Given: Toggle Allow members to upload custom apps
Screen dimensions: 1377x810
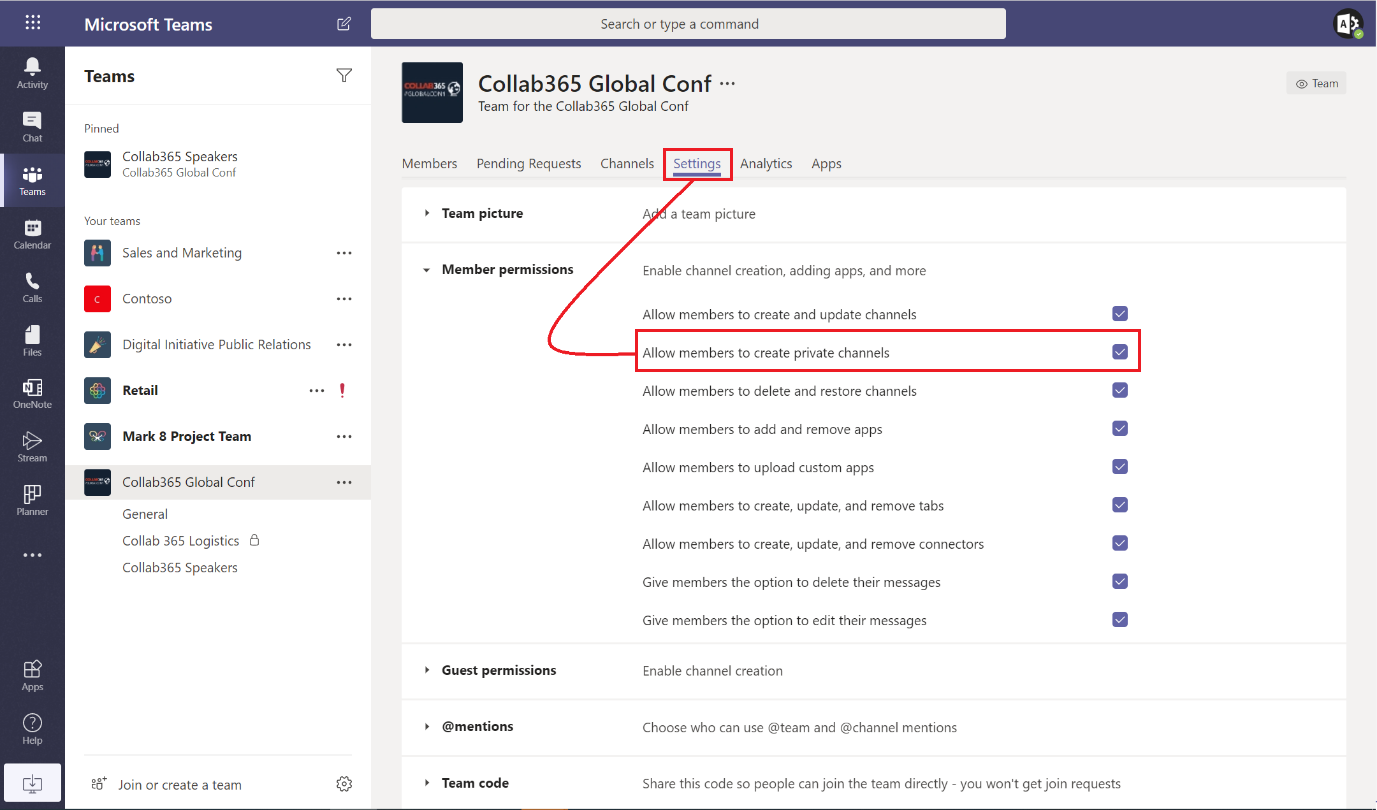Looking at the screenshot, I should click(x=1120, y=467).
